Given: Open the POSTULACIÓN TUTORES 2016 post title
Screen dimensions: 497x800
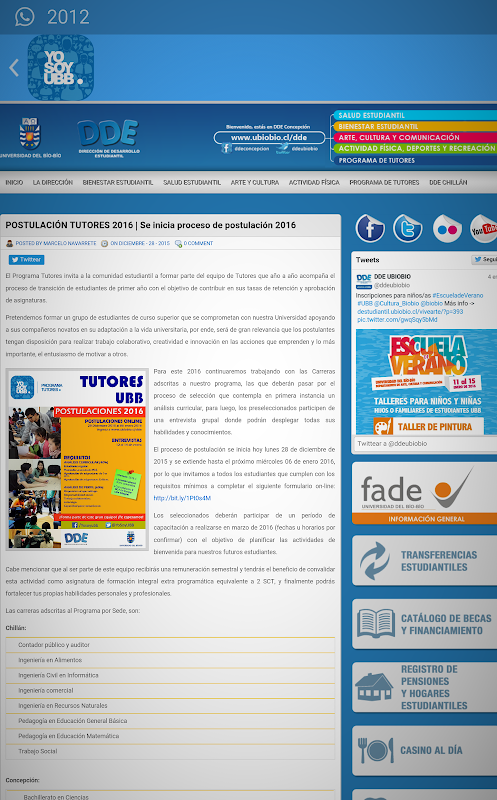Looking at the screenshot, I should (x=151, y=225).
